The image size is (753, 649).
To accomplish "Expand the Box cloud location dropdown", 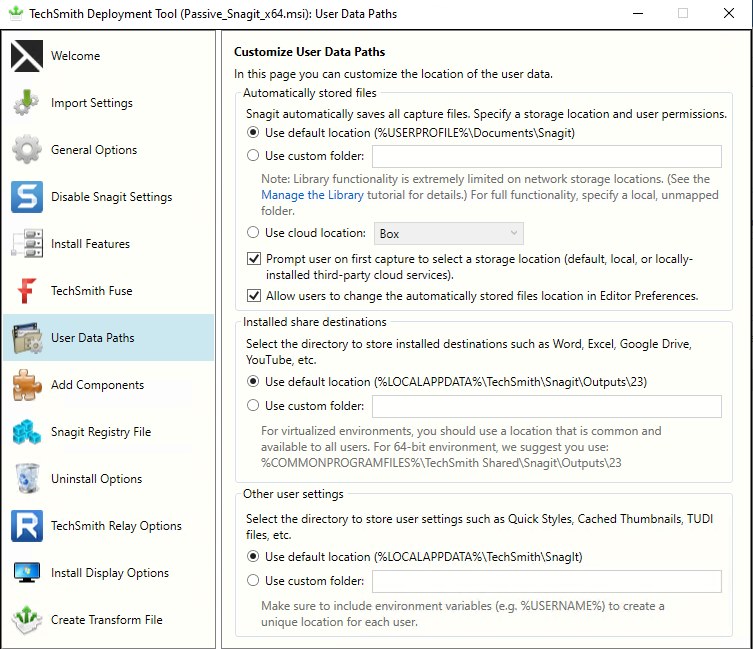I will [448, 233].
